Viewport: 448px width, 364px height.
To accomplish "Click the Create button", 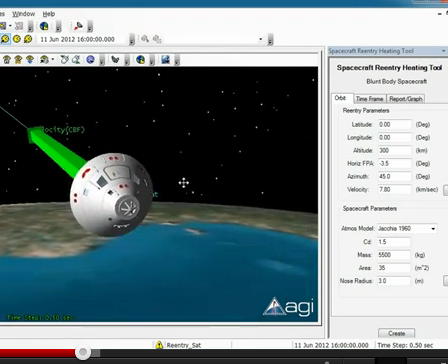I will point(396,333).
